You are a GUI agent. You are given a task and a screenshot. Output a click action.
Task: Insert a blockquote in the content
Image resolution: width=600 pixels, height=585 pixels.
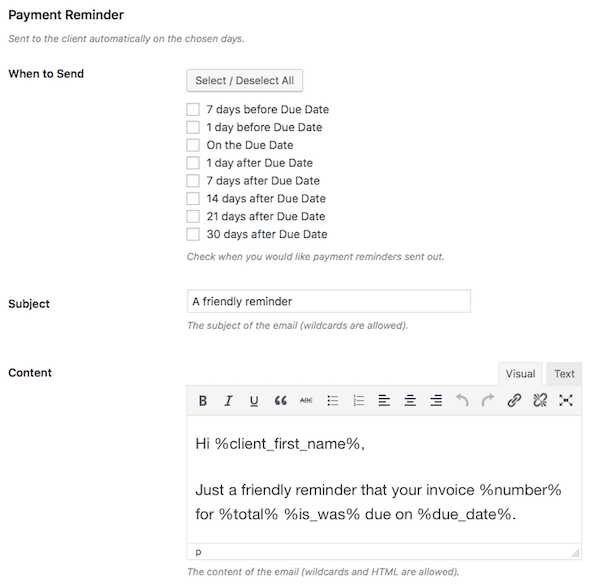[x=280, y=401]
